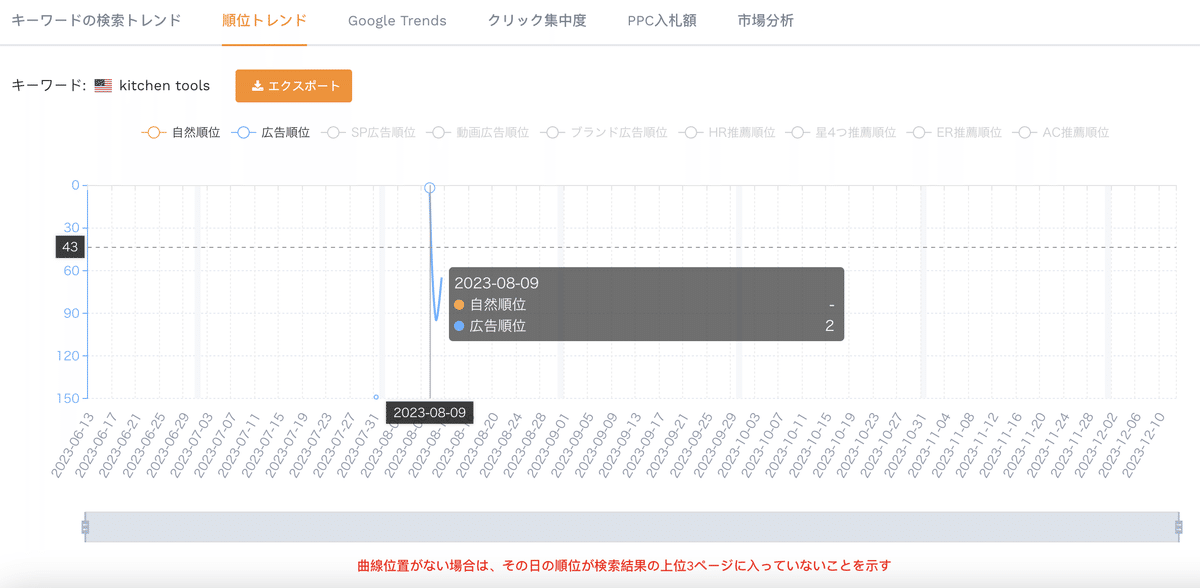Image resolution: width=1200 pixels, height=588 pixels.
Task: Enable the SP広告順位 legend series
Action: pyautogui.click(x=369, y=132)
